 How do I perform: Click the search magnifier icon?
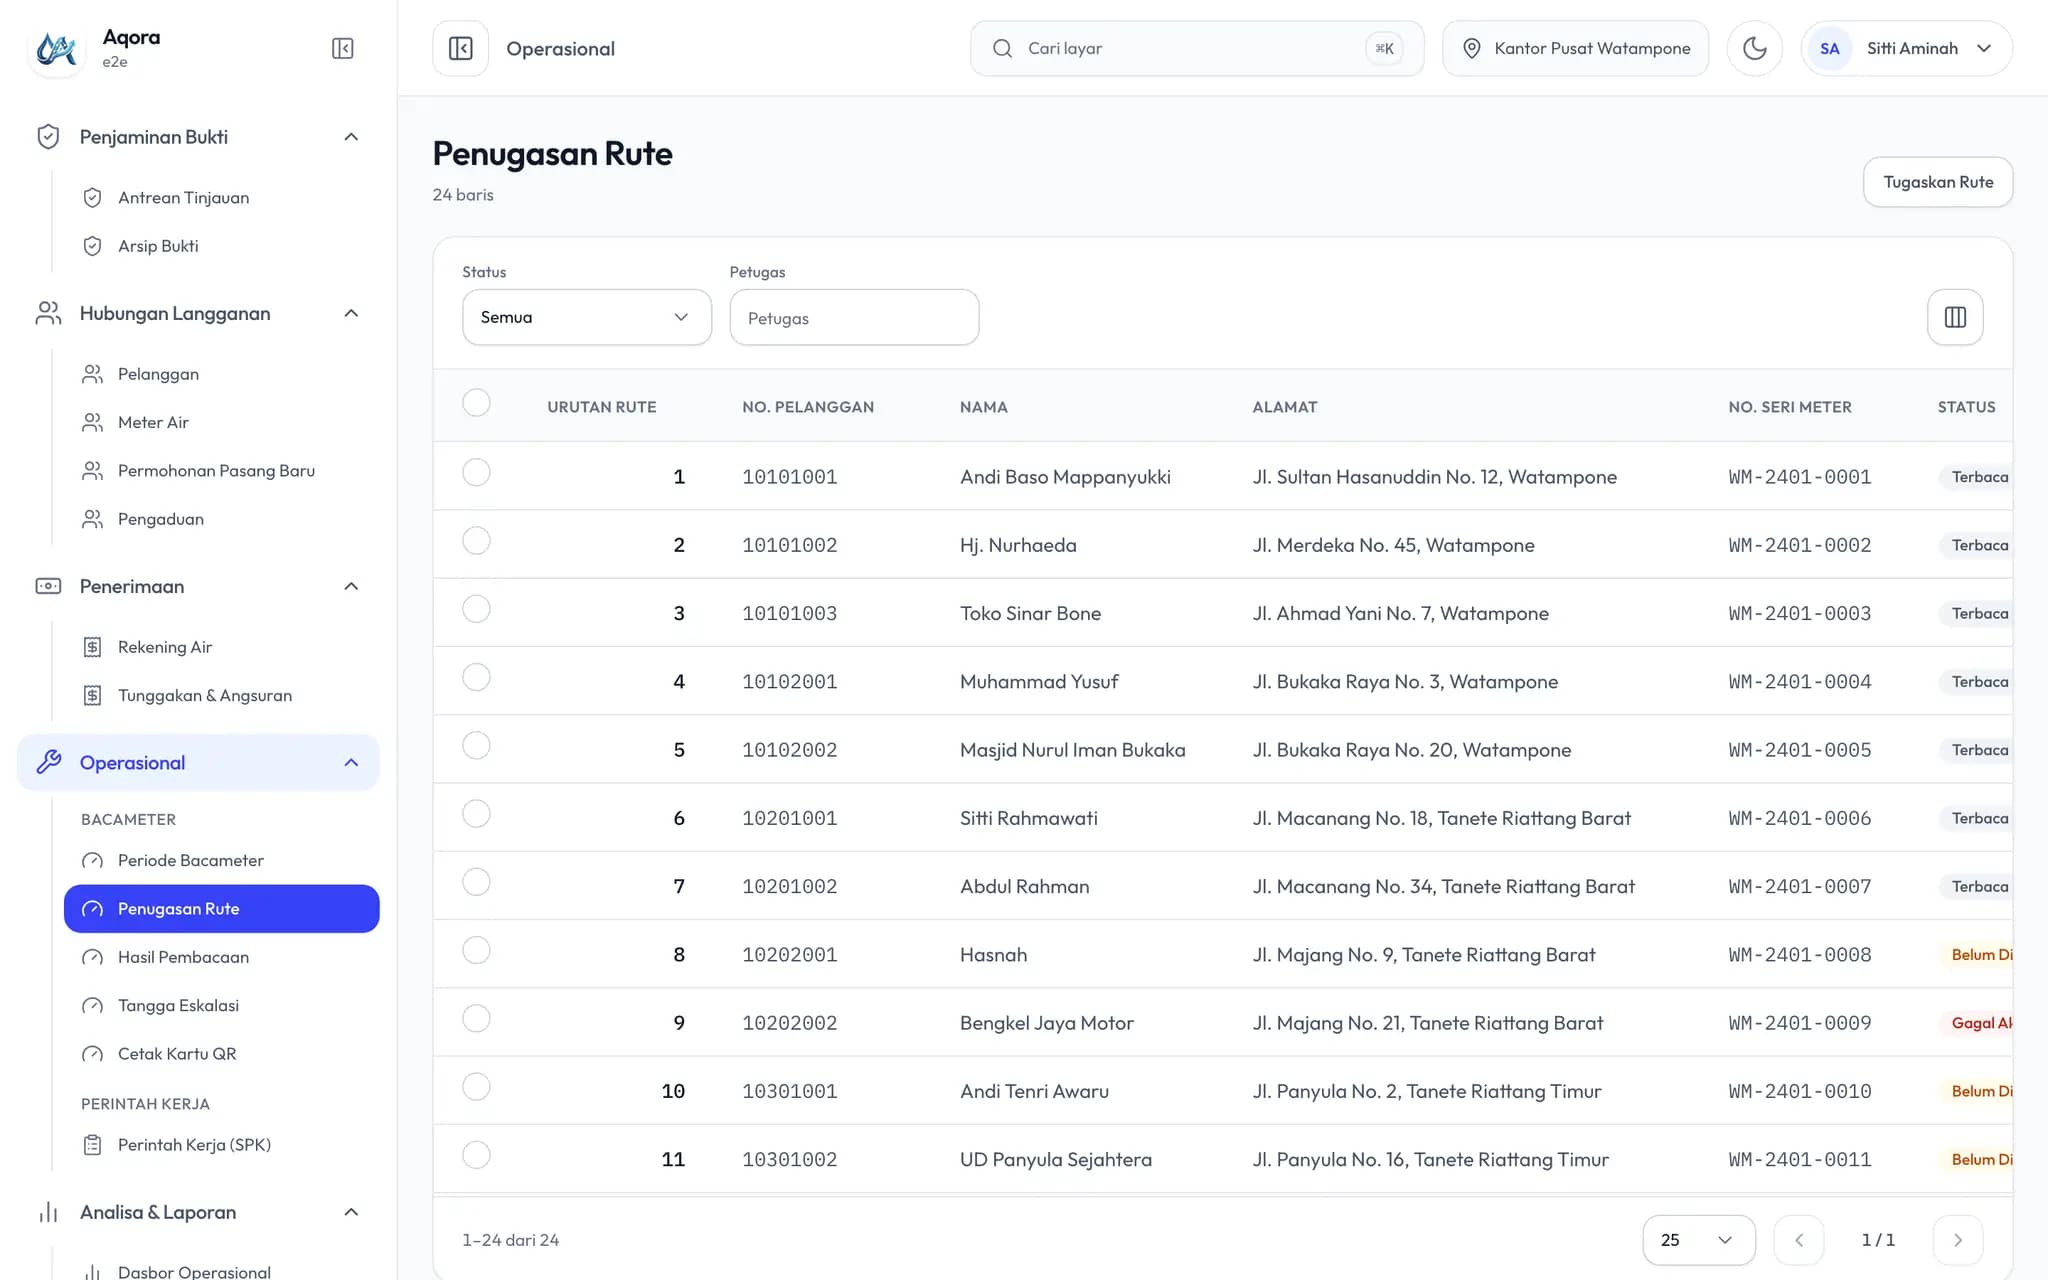(1002, 48)
